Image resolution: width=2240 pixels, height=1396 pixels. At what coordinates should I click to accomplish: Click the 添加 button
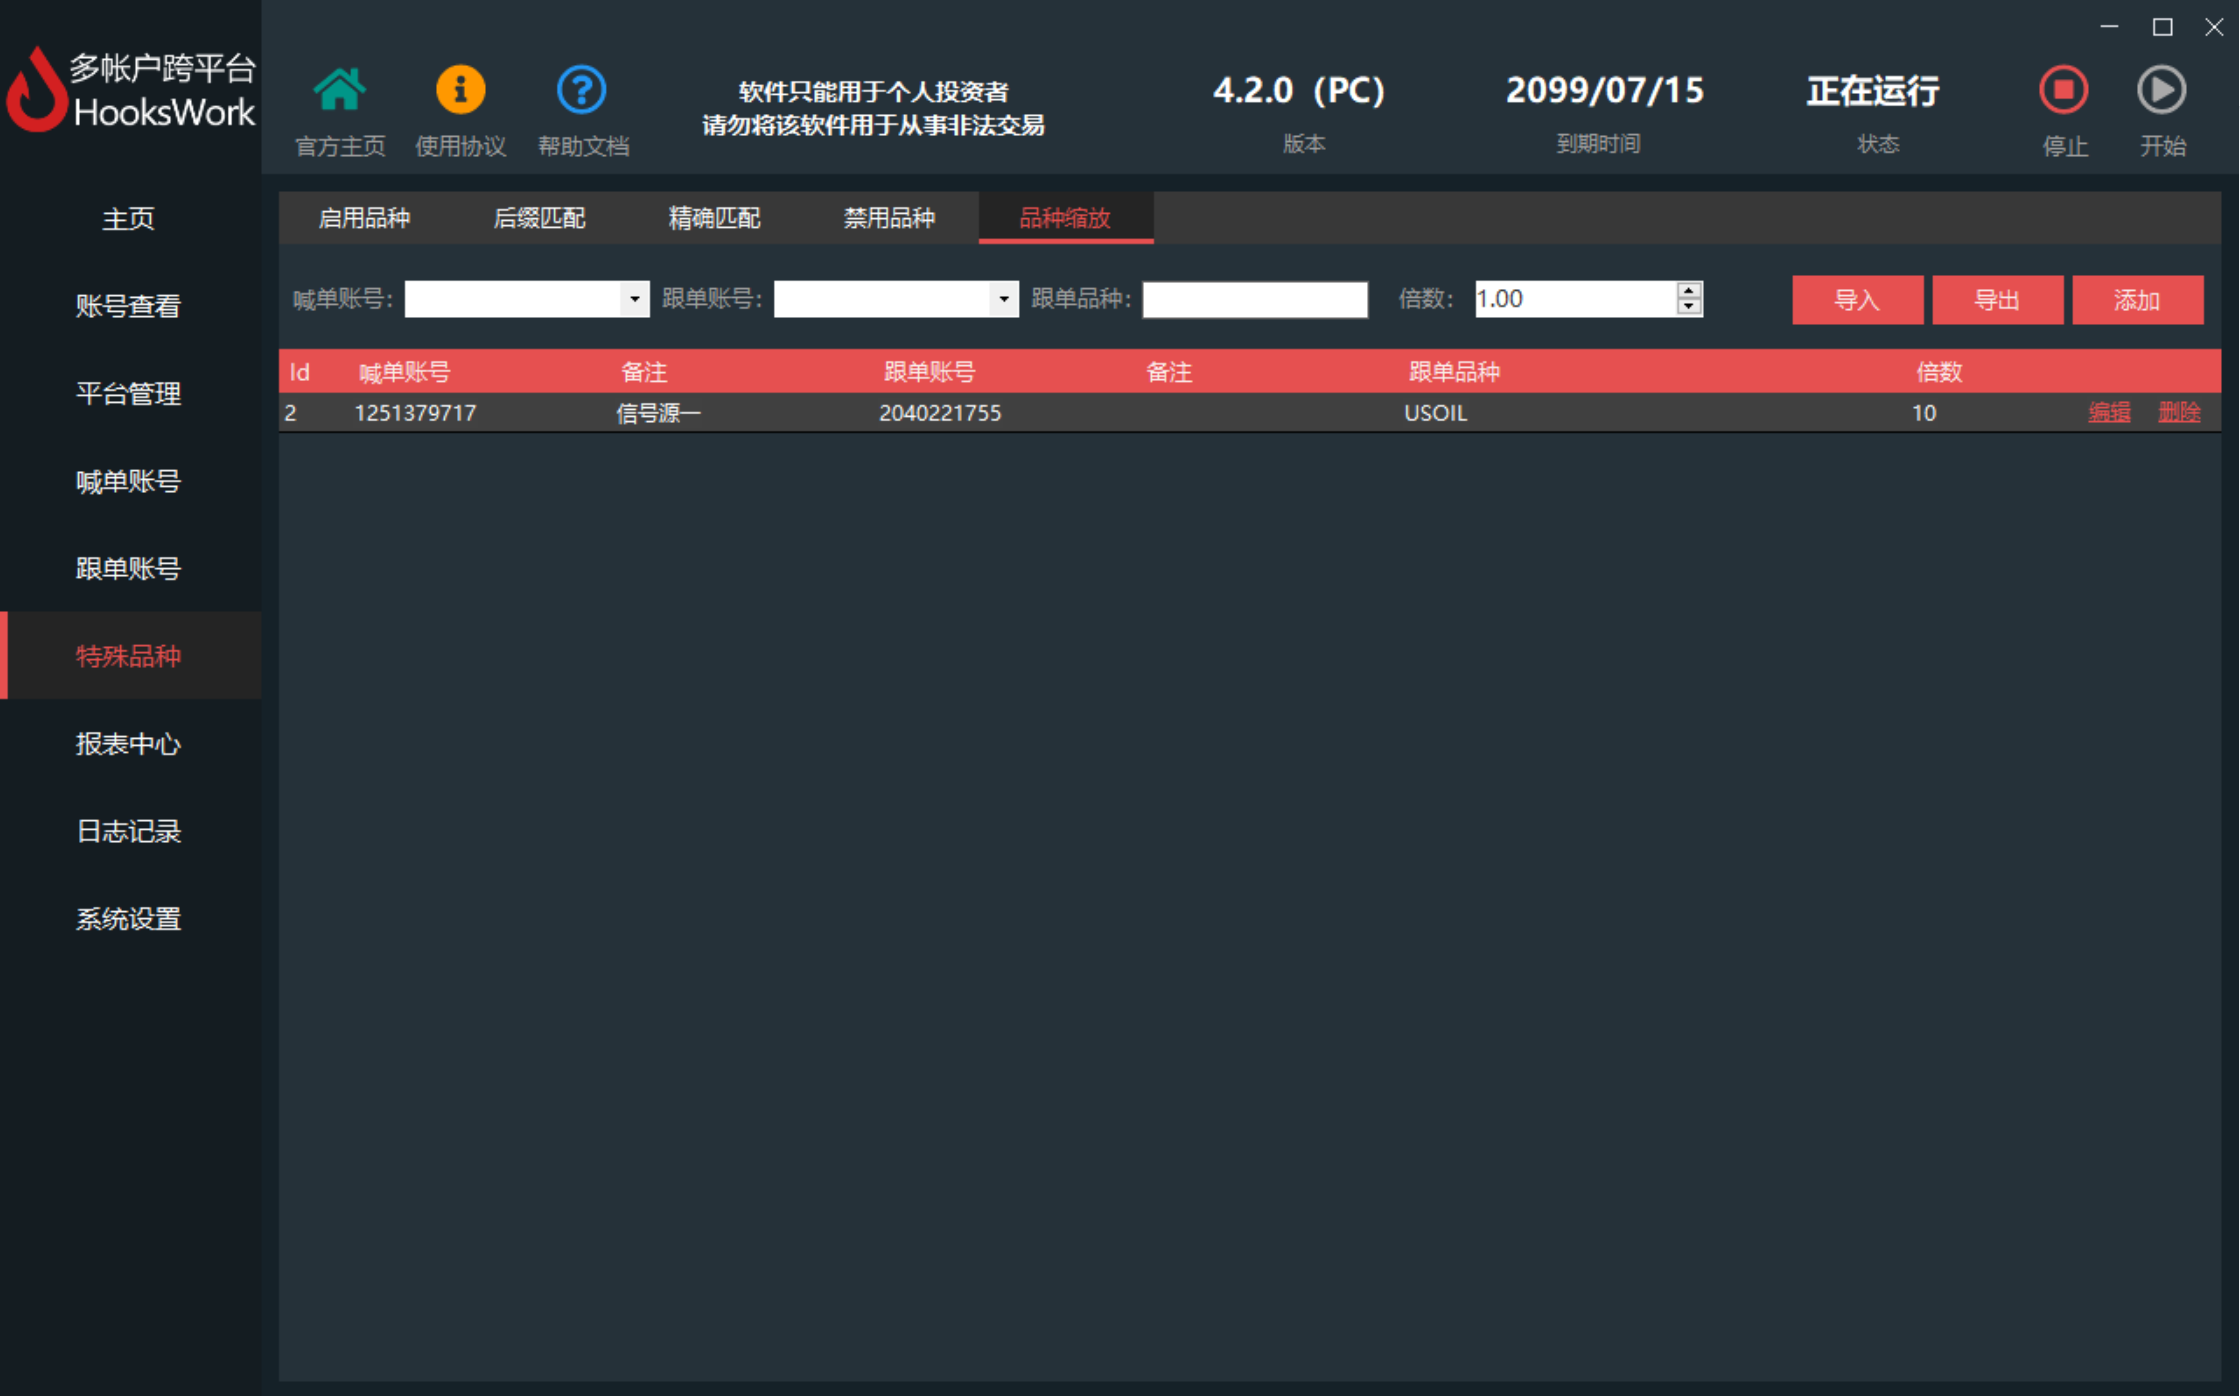point(2137,300)
